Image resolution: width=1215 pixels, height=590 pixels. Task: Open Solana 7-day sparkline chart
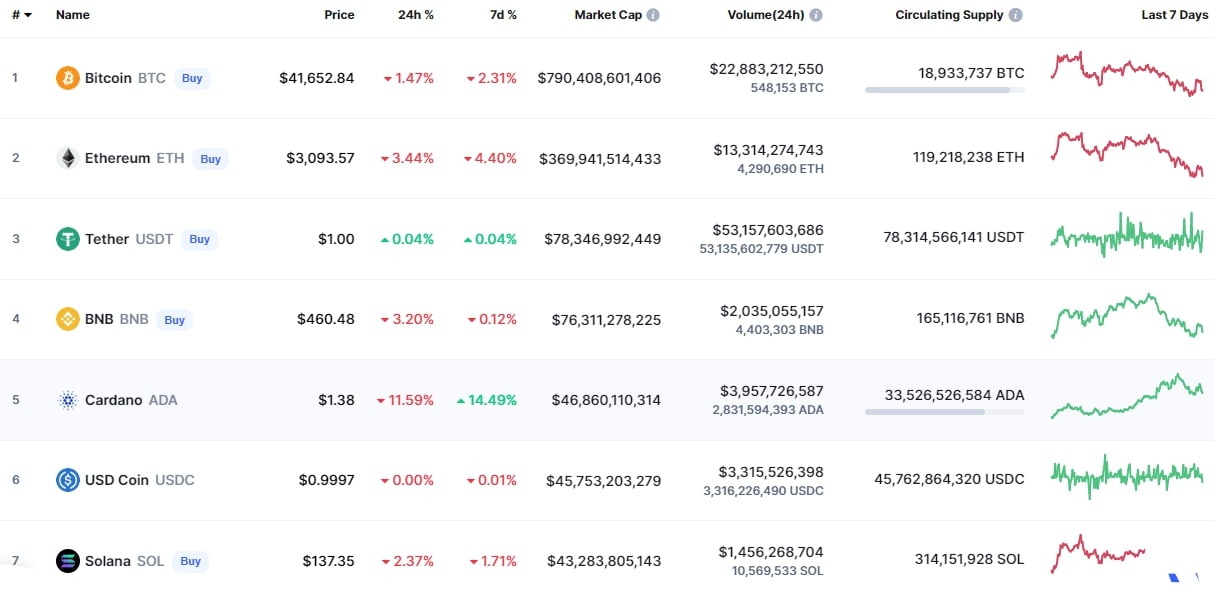click(x=1098, y=554)
